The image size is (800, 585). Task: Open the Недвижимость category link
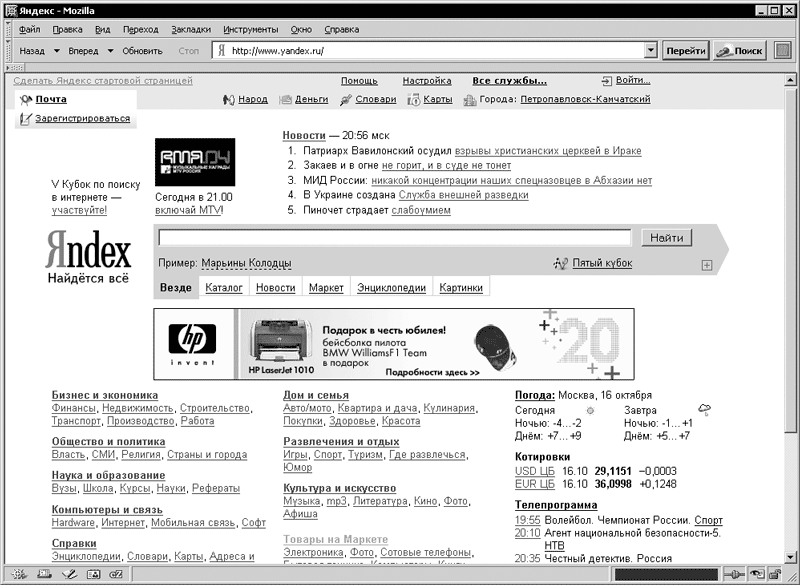[138, 408]
